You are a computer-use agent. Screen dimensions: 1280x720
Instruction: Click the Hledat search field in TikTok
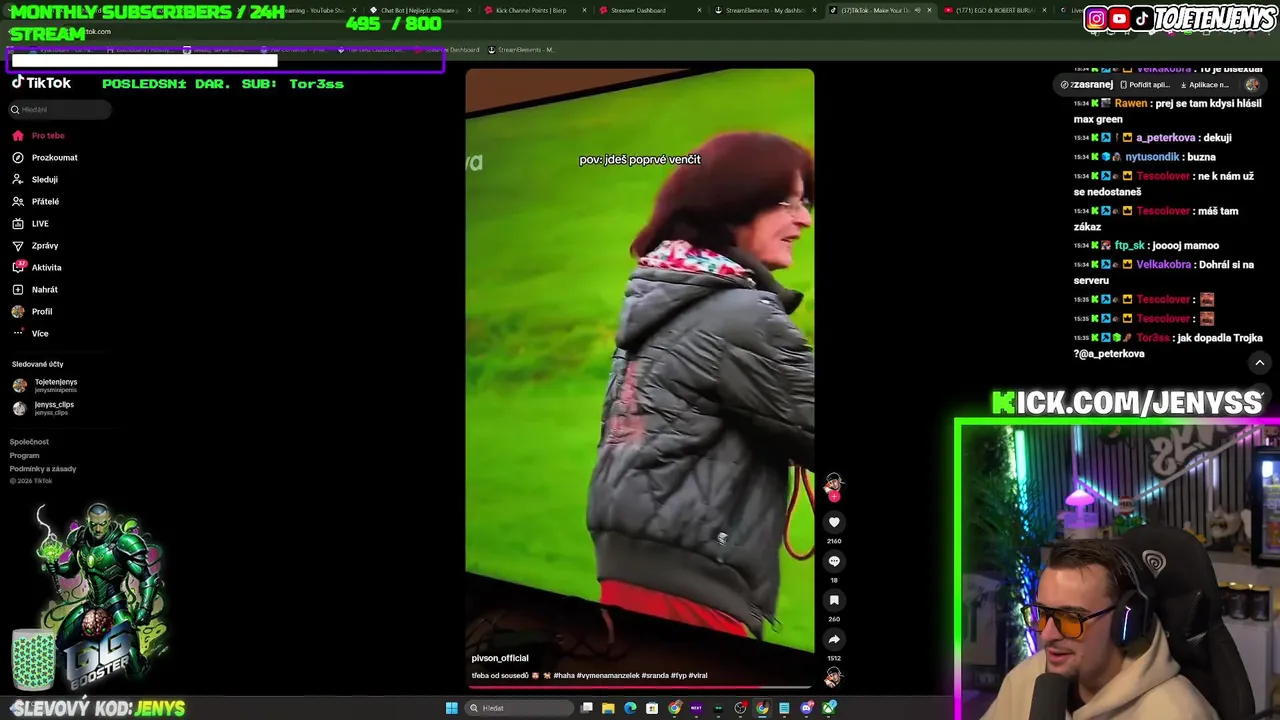coord(60,109)
